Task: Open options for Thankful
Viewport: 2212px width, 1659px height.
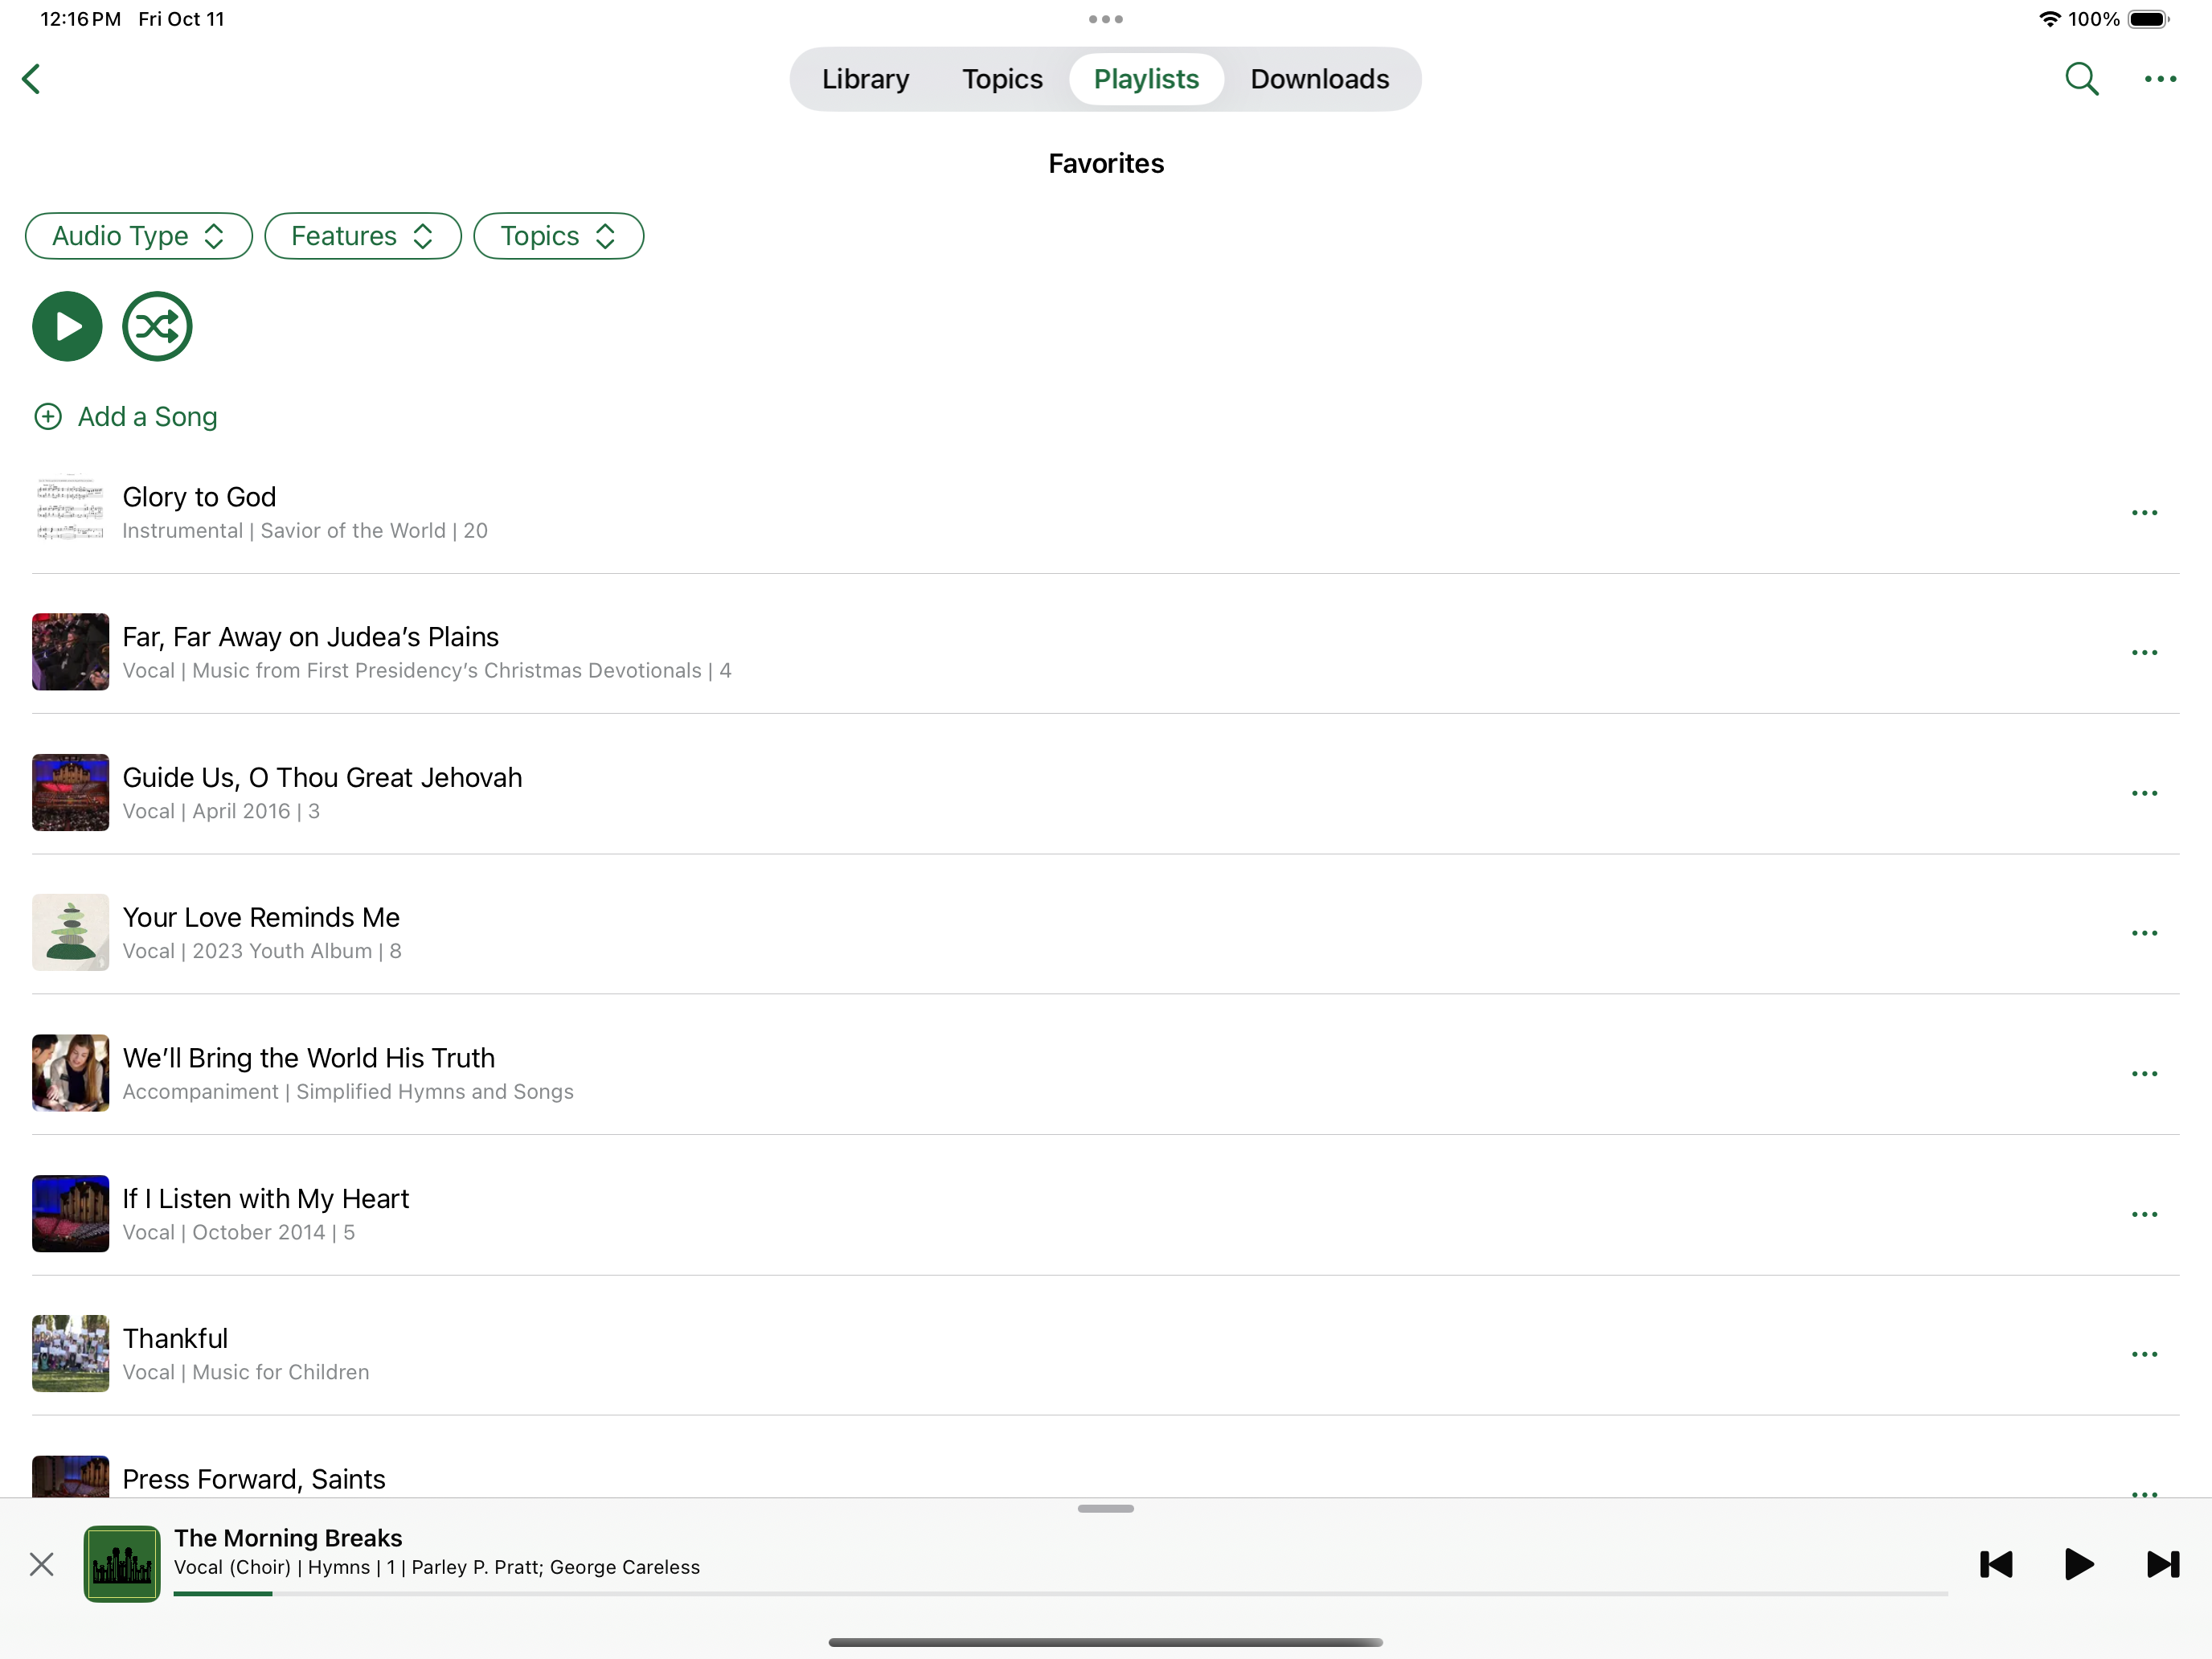Action: [2144, 1354]
